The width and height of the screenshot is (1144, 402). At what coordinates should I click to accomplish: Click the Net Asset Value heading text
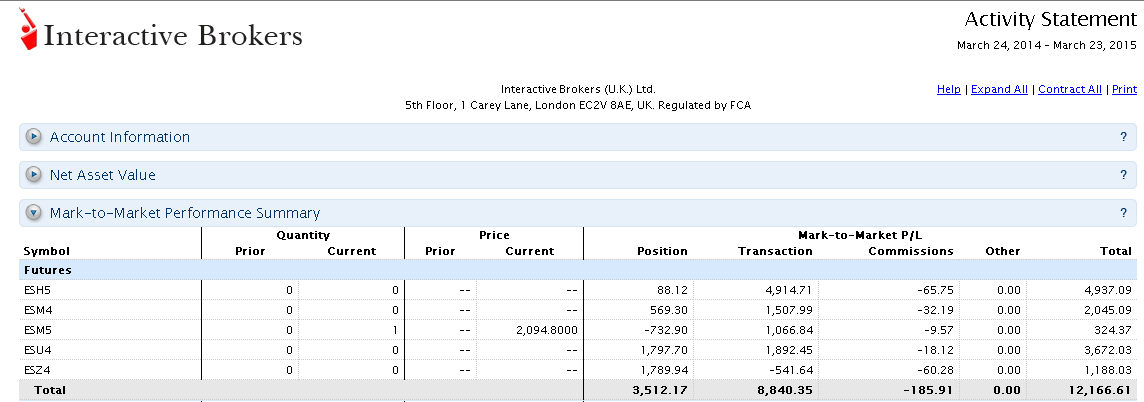103,175
